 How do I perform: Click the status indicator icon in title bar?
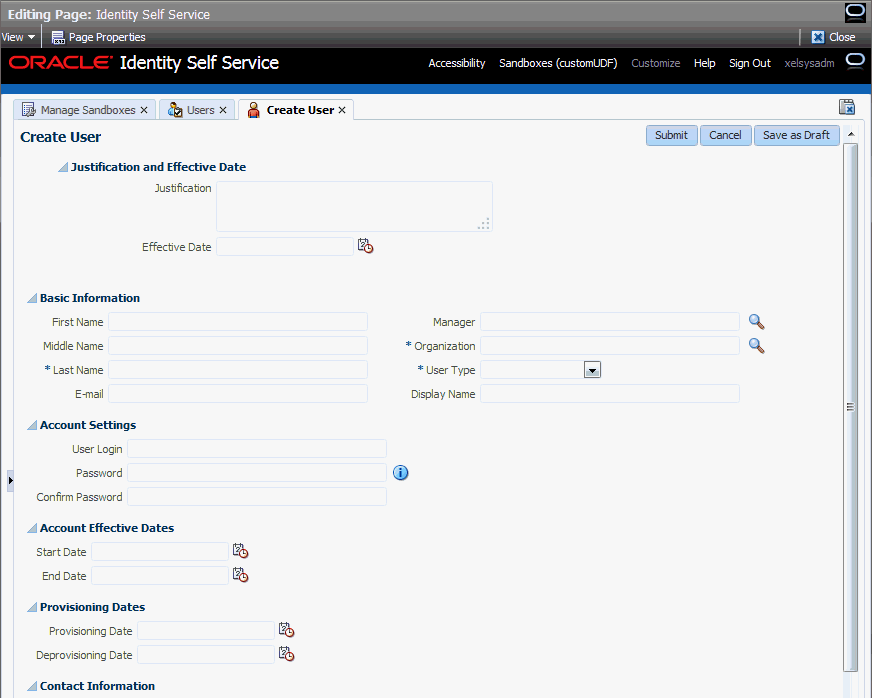(855, 12)
